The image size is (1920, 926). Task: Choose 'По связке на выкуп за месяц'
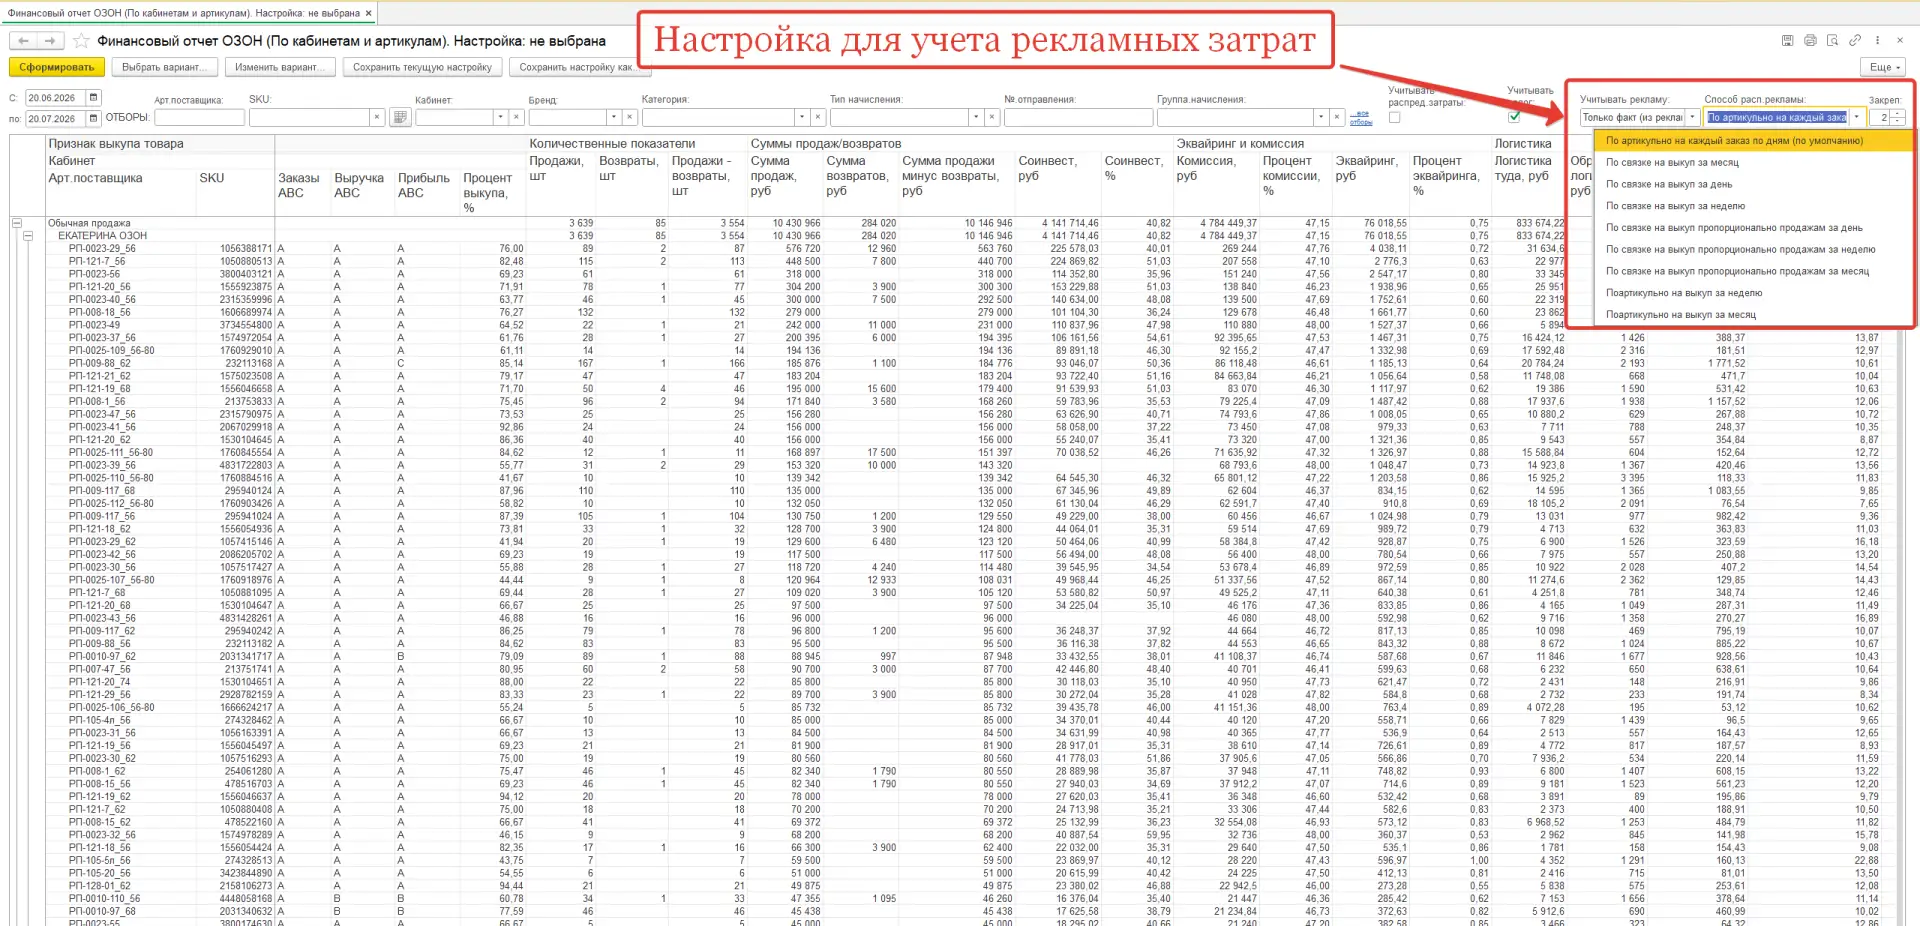click(1754, 162)
